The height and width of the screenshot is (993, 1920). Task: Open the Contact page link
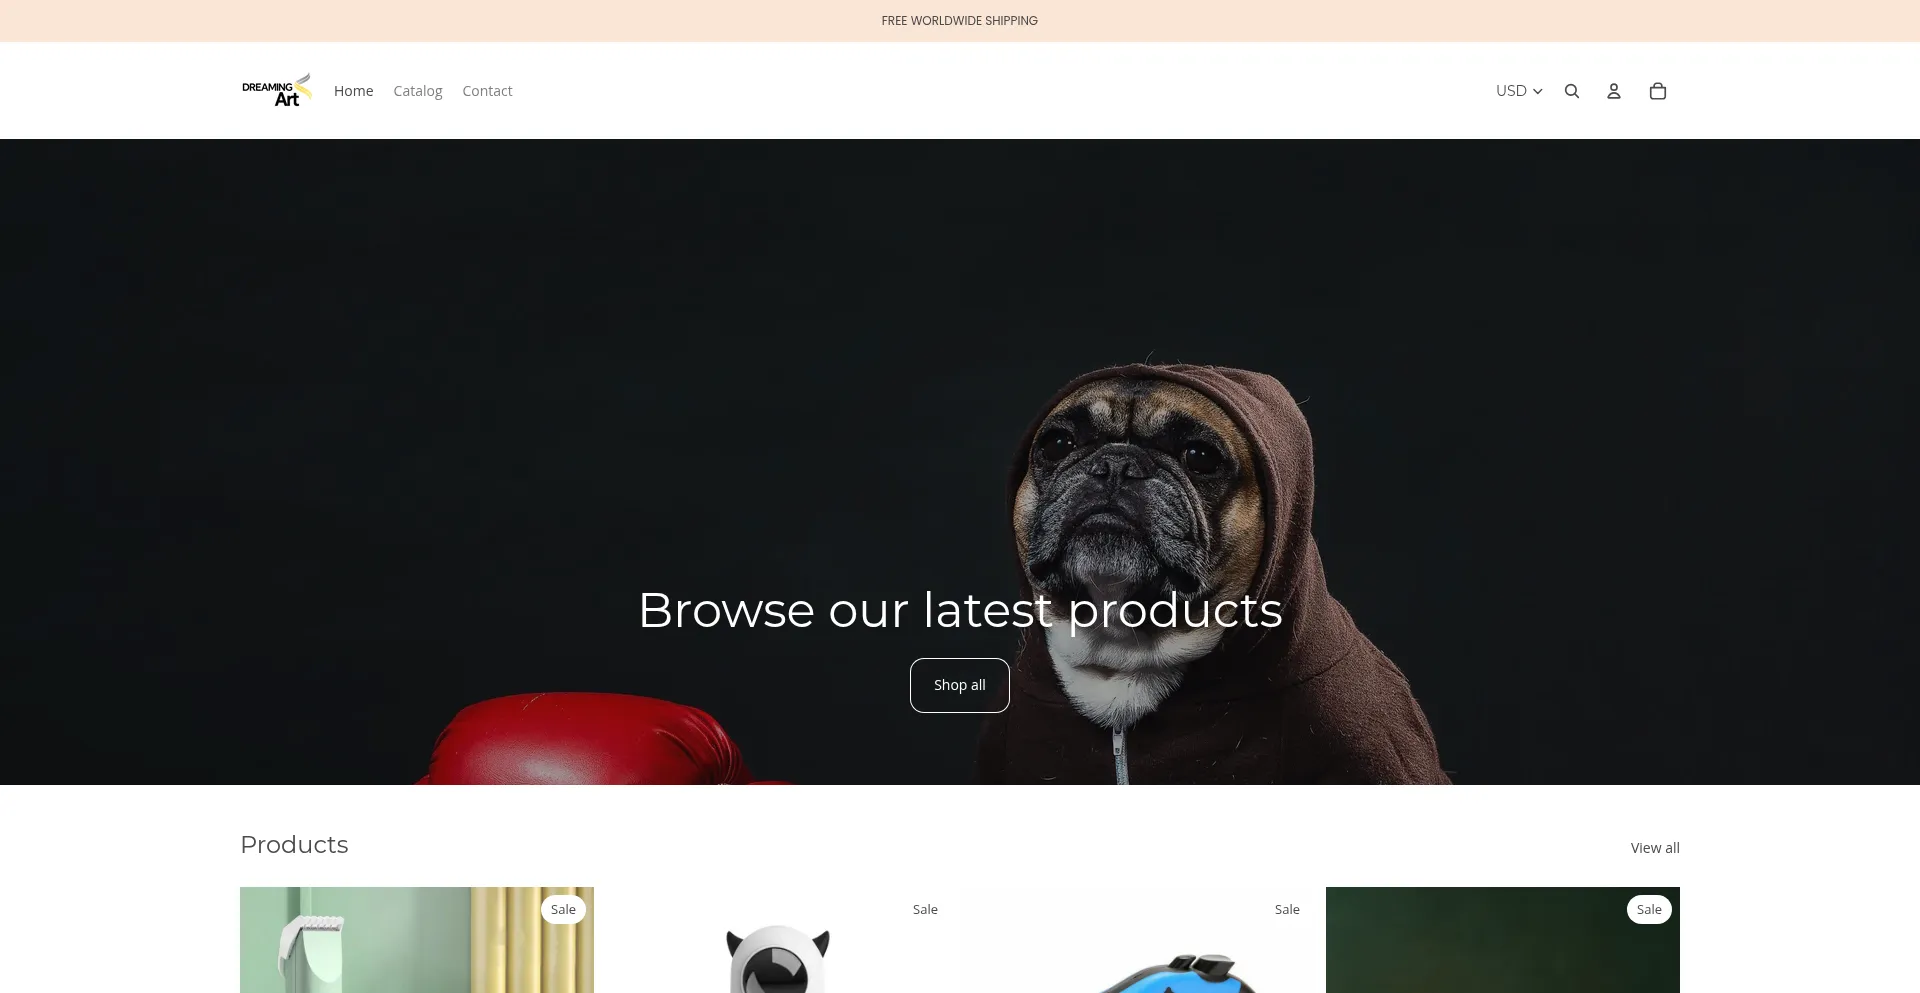coord(487,91)
